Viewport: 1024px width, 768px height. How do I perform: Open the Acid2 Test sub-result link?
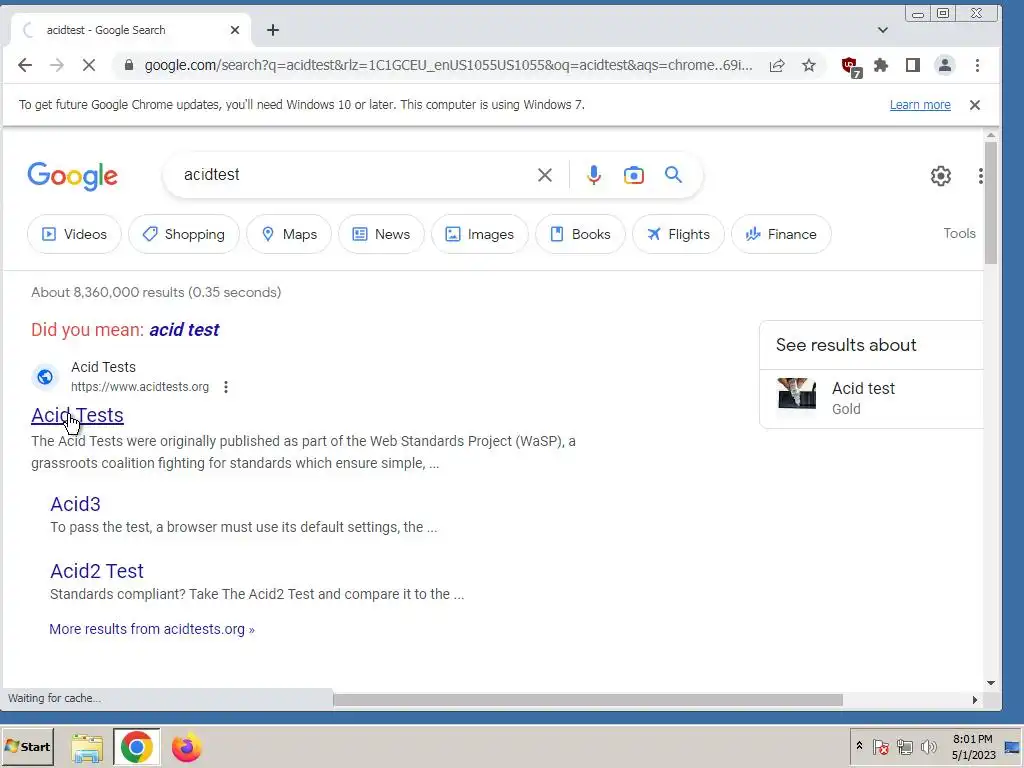tap(97, 571)
